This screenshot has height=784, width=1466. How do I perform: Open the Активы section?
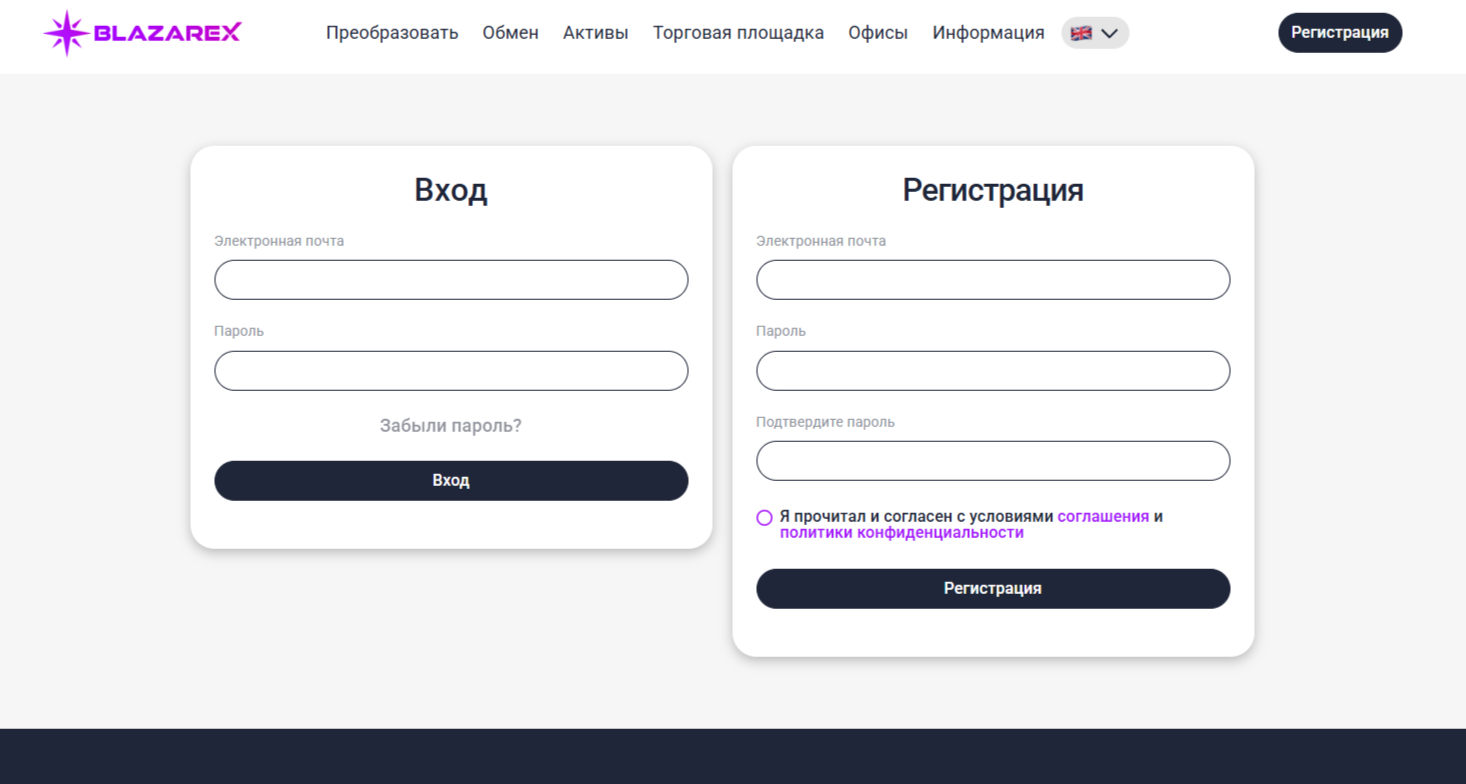[595, 33]
